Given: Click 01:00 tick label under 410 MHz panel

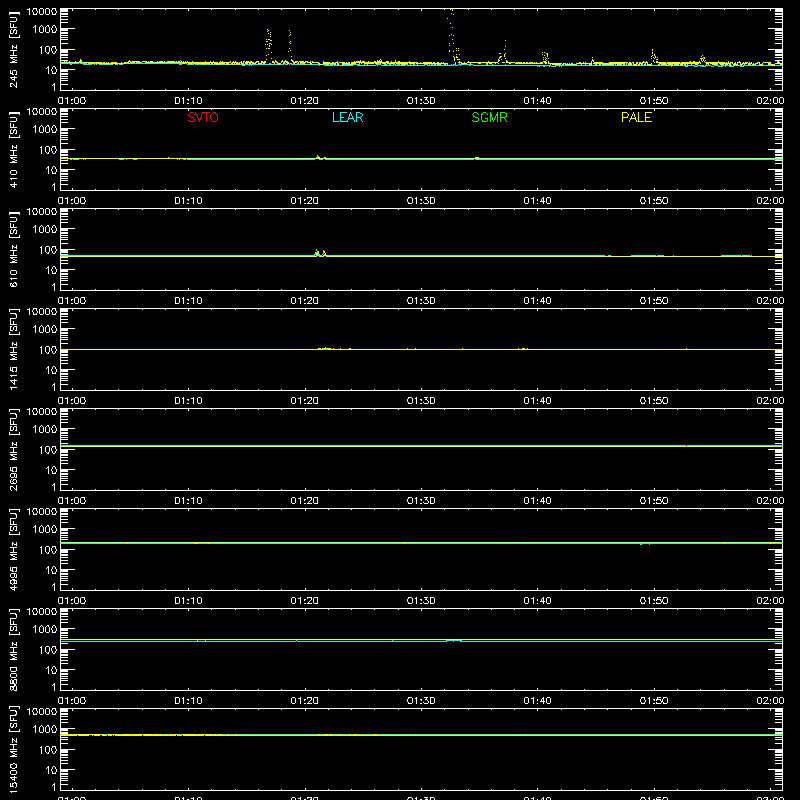Looking at the screenshot, I should point(72,201).
